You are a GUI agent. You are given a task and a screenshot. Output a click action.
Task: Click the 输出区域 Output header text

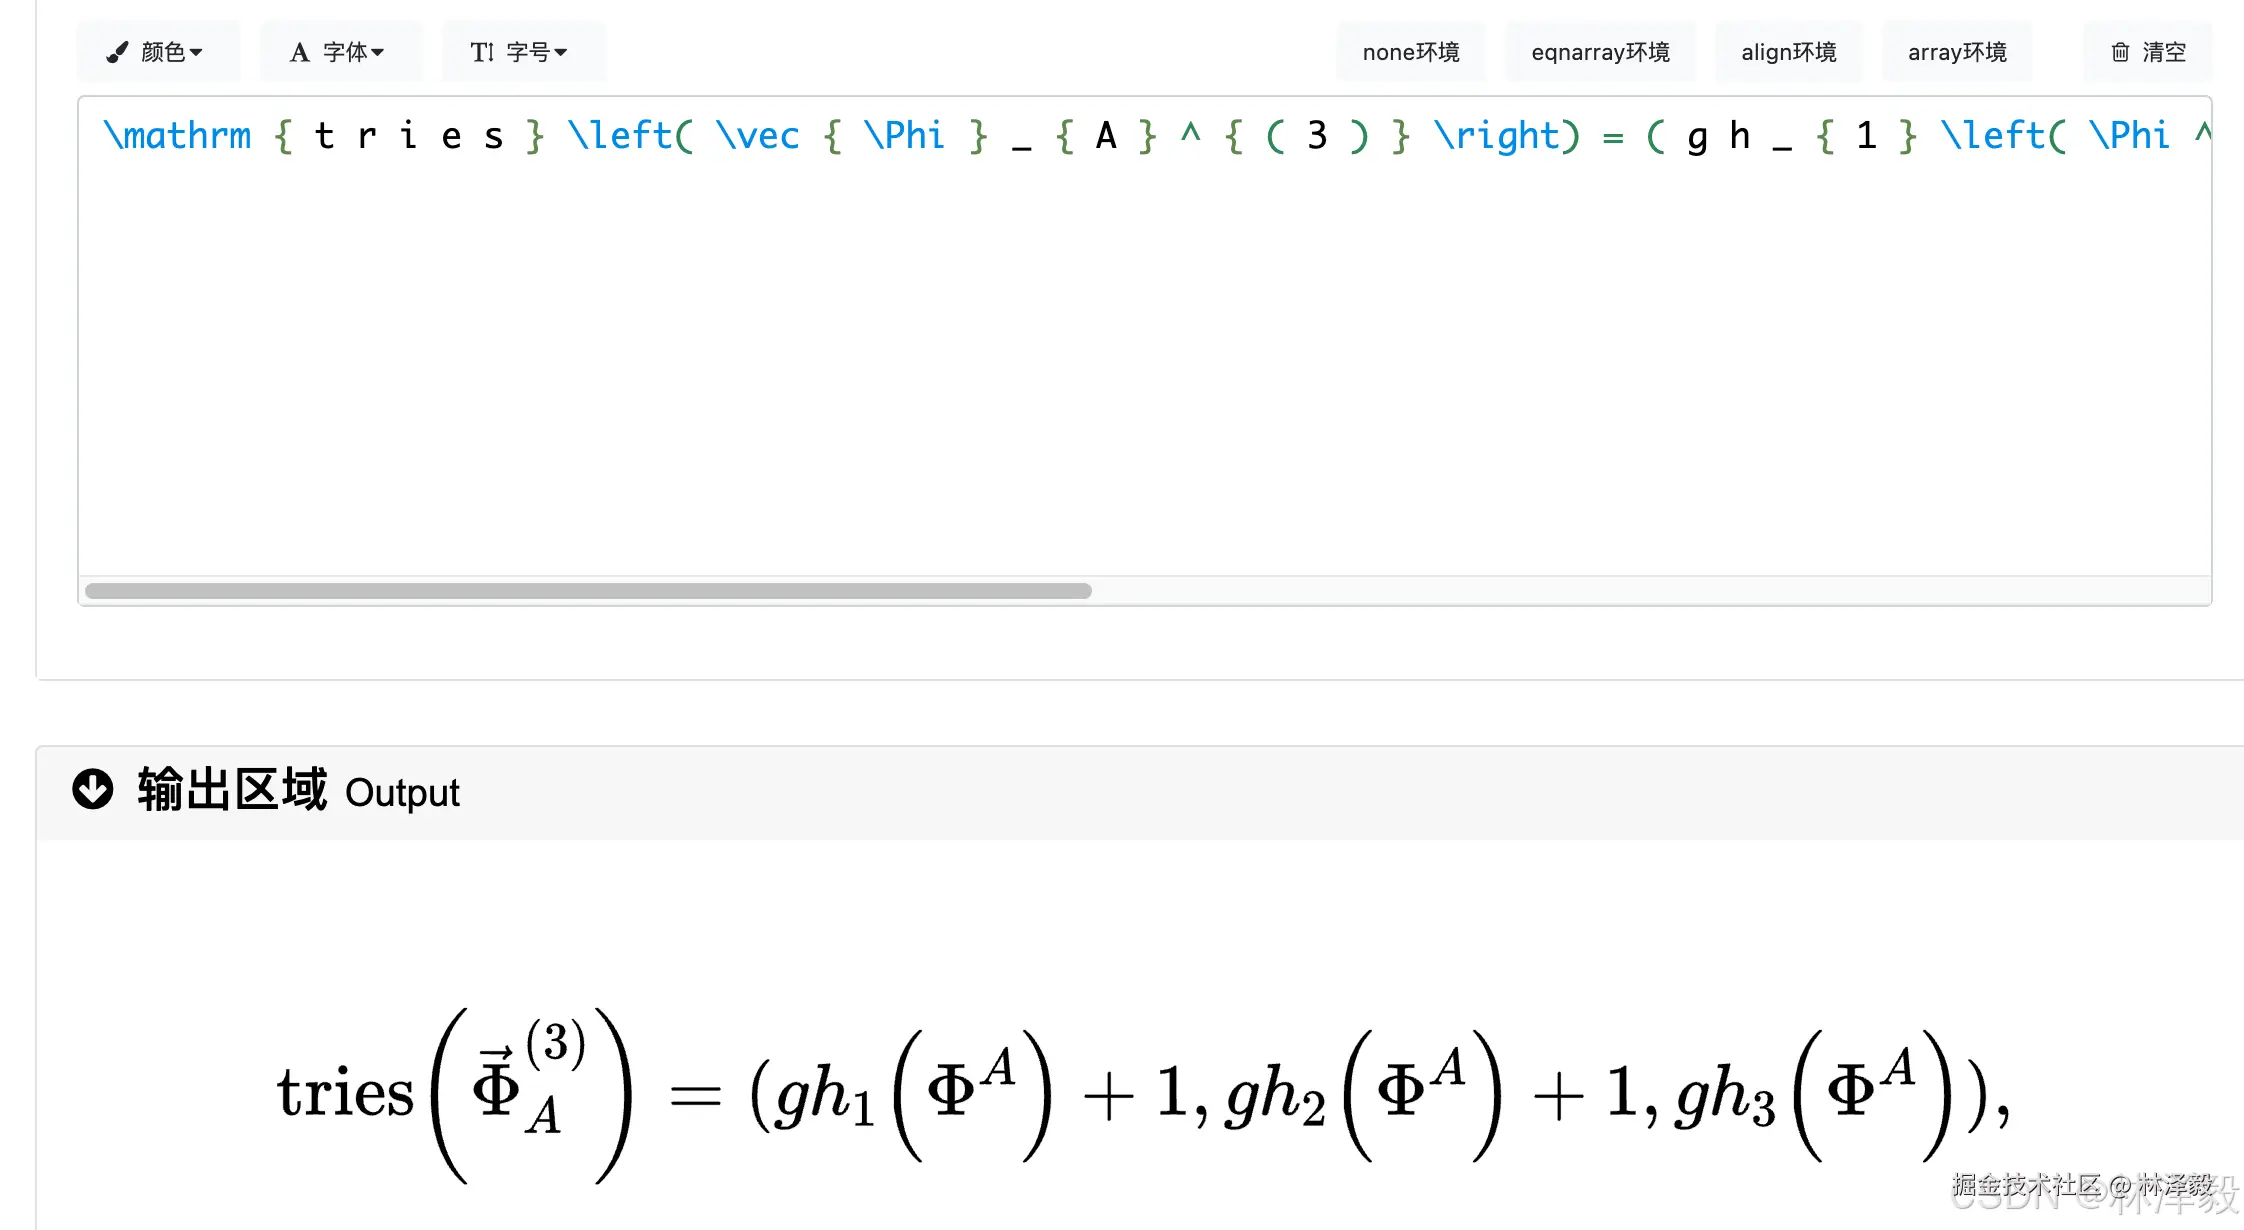(x=298, y=791)
